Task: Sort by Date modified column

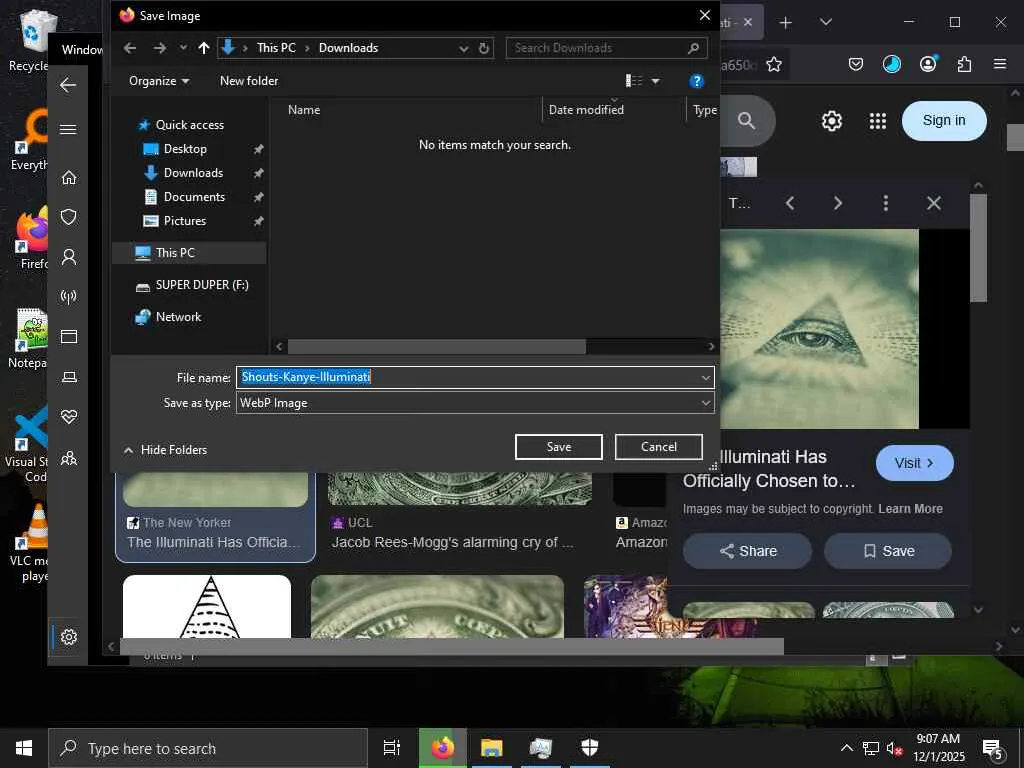Action: point(586,110)
